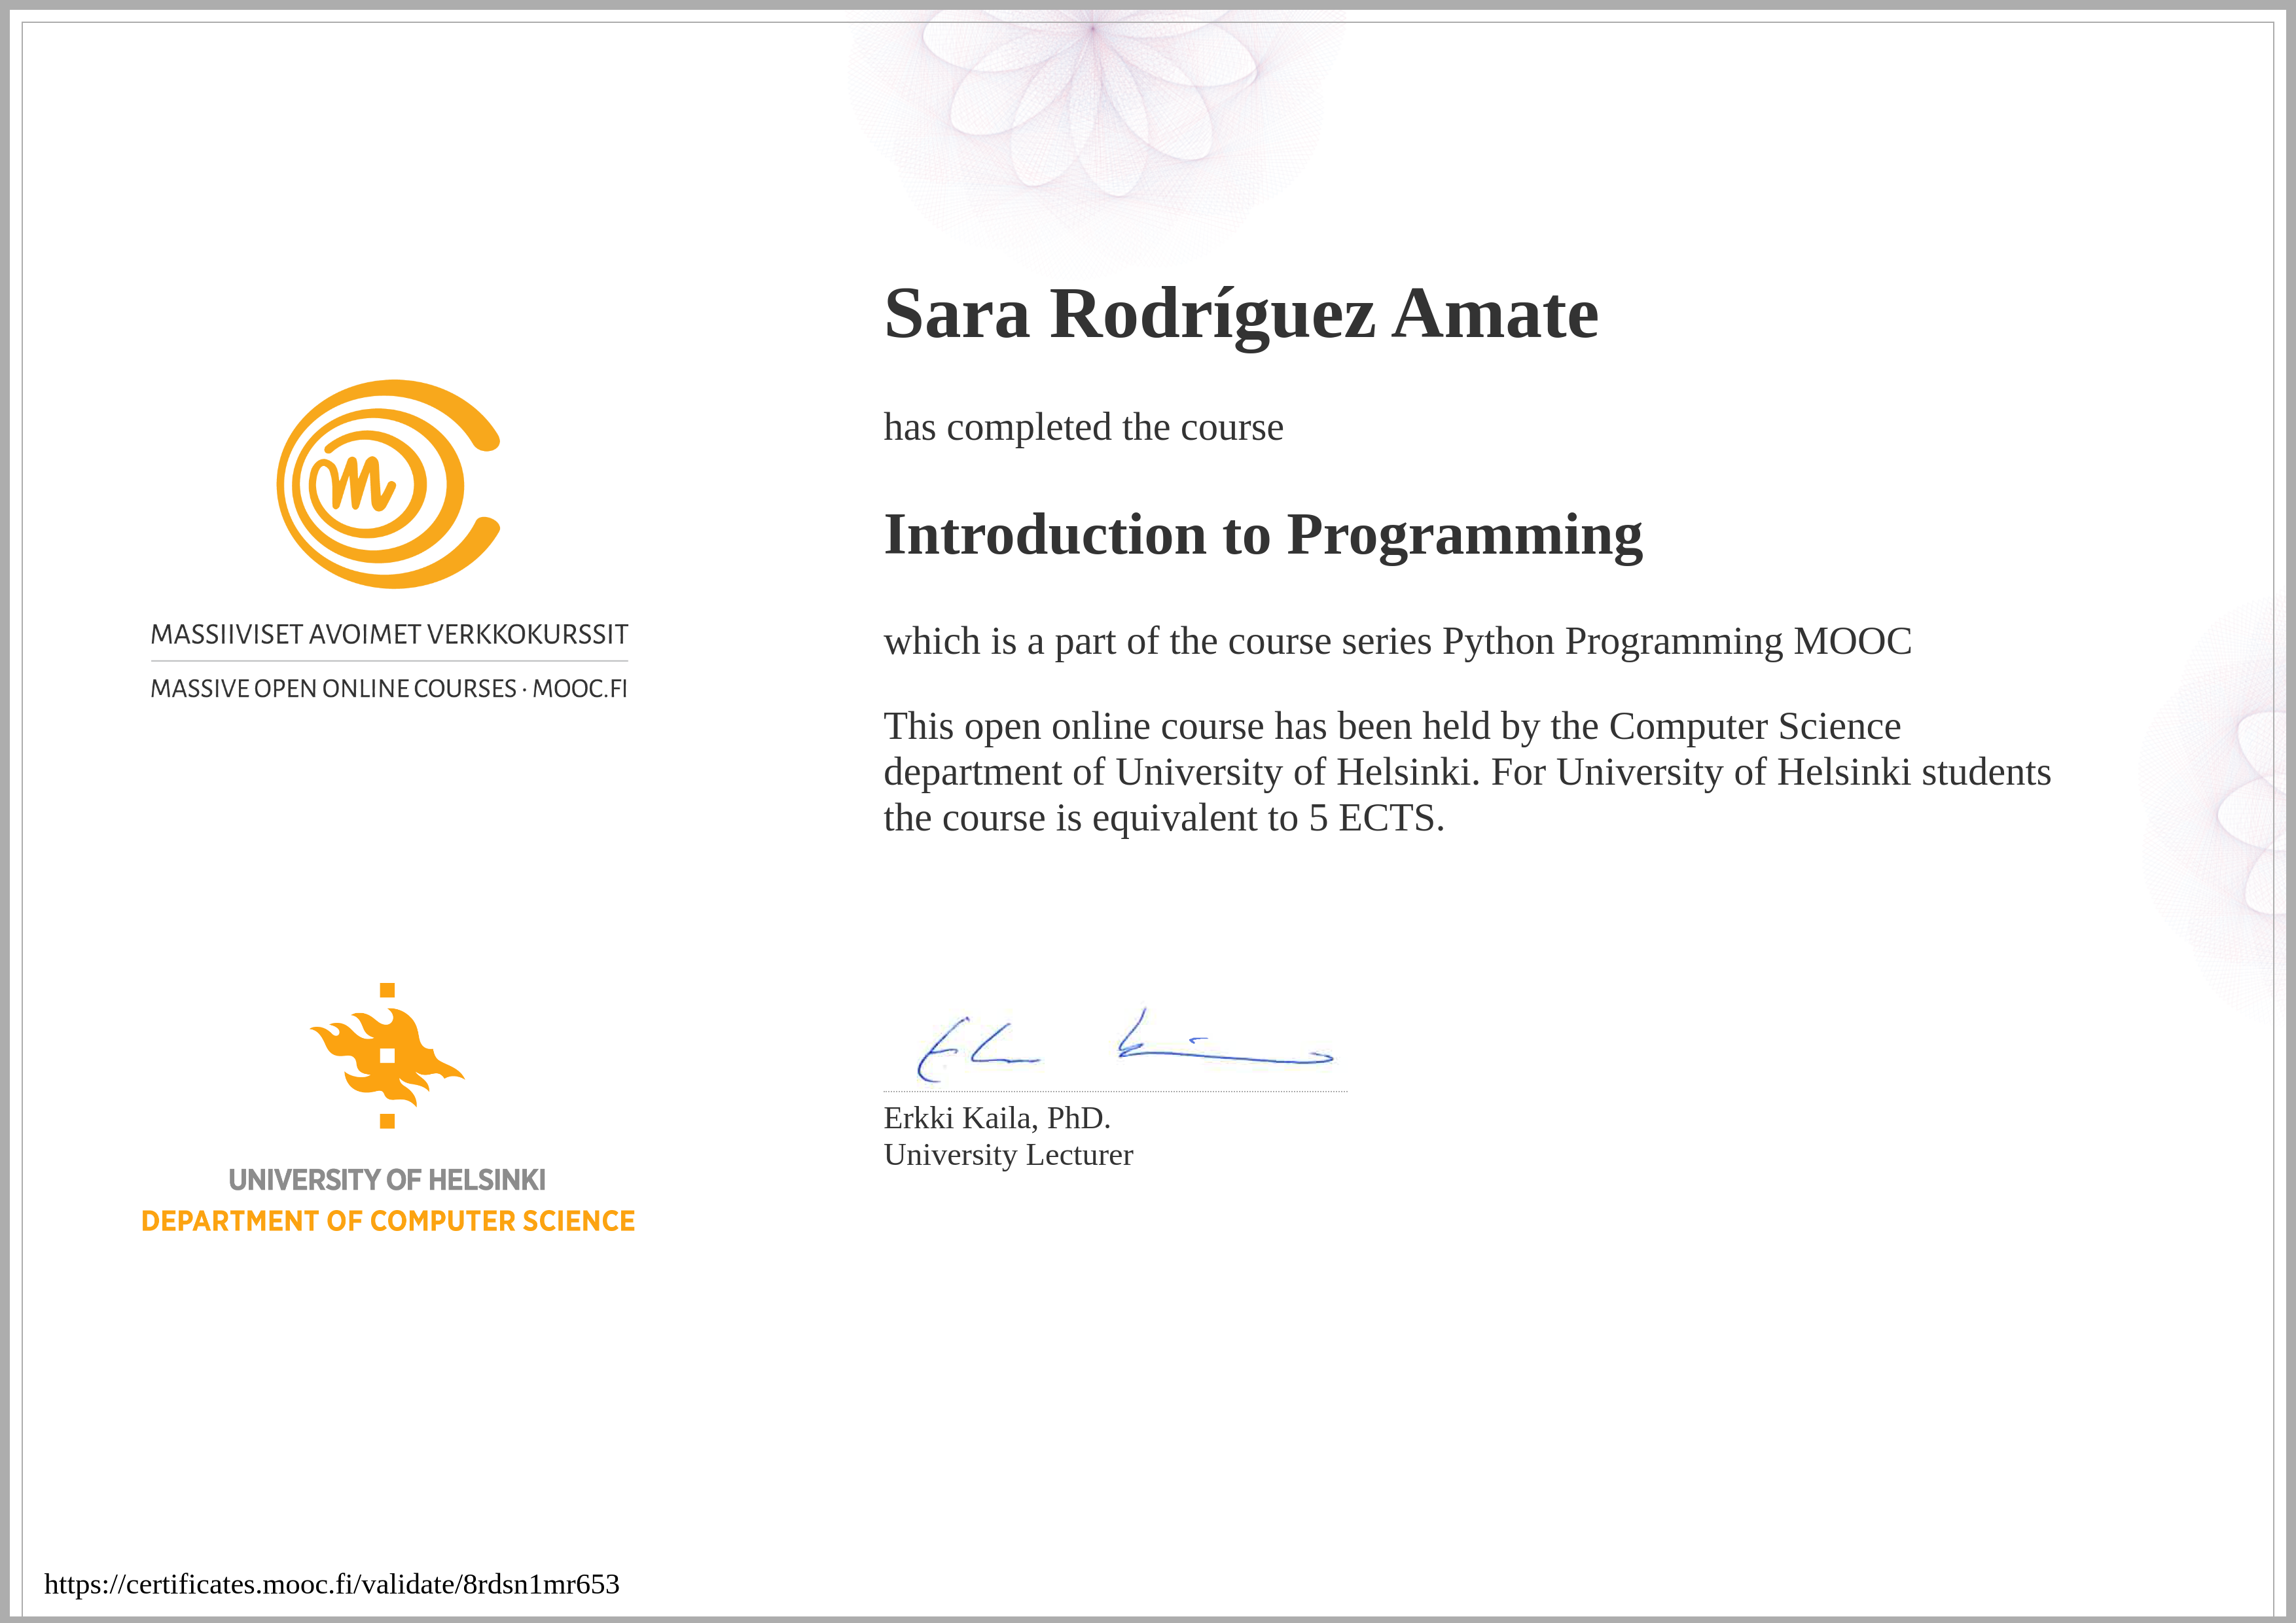
Task: Click the line mentioning Python Programming MOOC
Action: pos(1397,642)
